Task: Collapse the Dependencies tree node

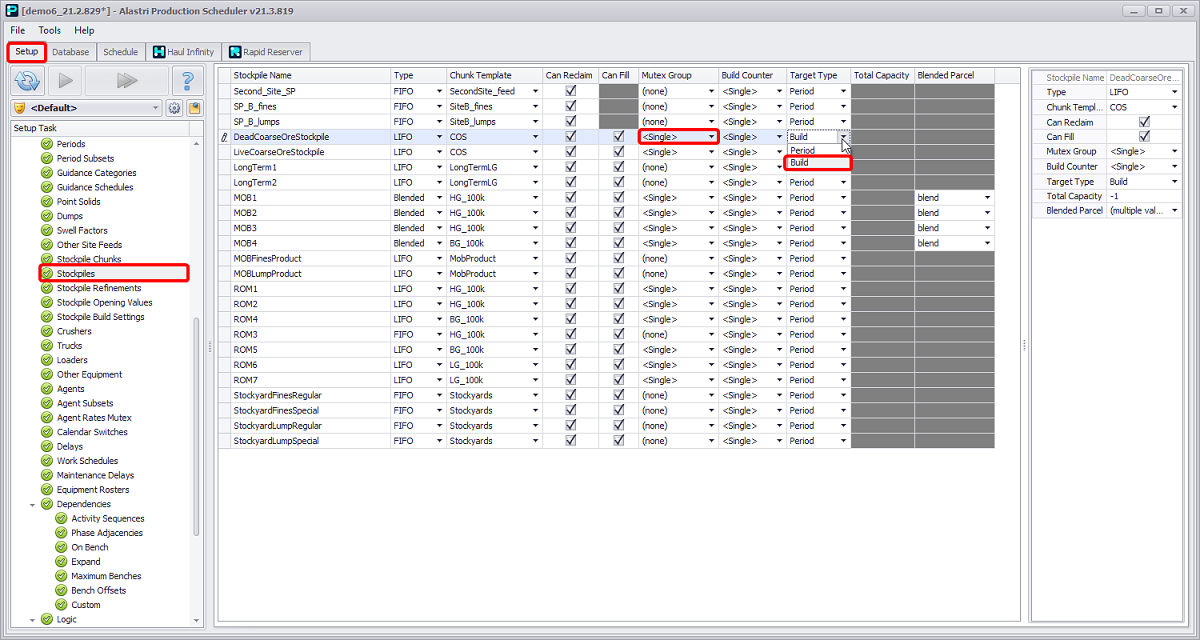Action: [x=33, y=505]
